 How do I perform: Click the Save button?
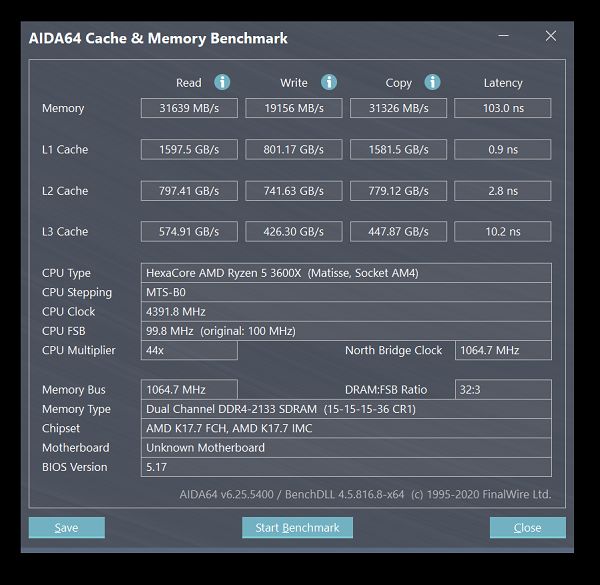(x=67, y=527)
